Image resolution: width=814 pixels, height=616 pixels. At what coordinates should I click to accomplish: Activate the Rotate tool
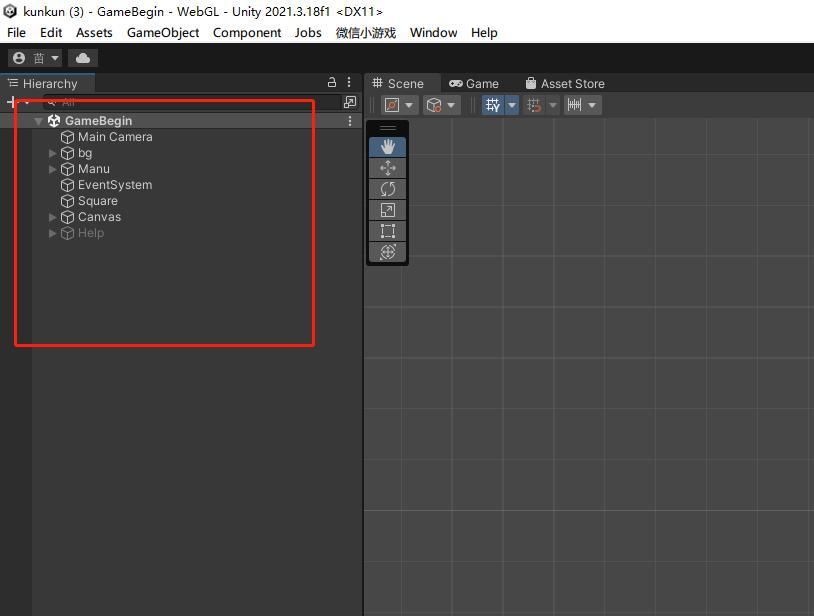(388, 189)
